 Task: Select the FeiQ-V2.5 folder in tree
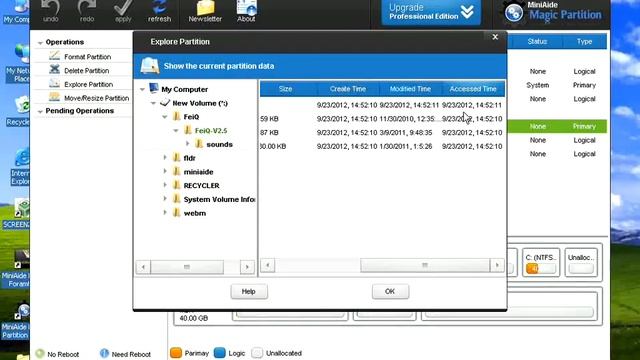(x=211, y=131)
